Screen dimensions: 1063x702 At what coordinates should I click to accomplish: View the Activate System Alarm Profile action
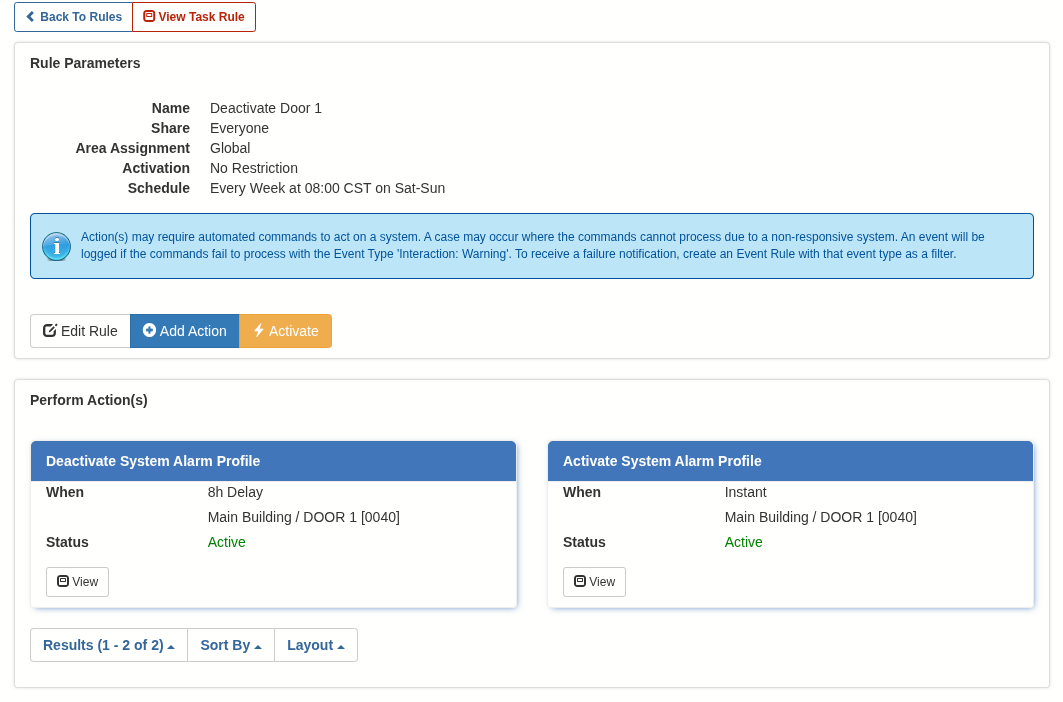tap(594, 581)
